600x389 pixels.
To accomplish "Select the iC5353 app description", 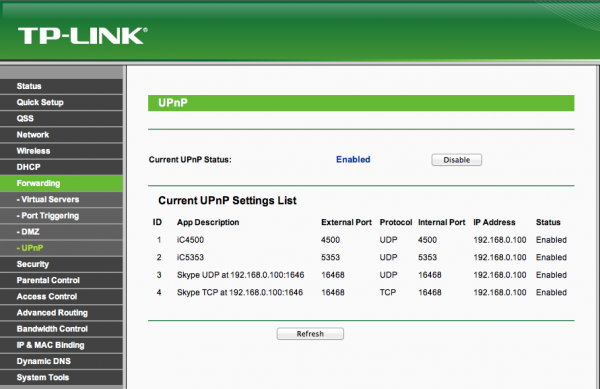I will (x=190, y=257).
